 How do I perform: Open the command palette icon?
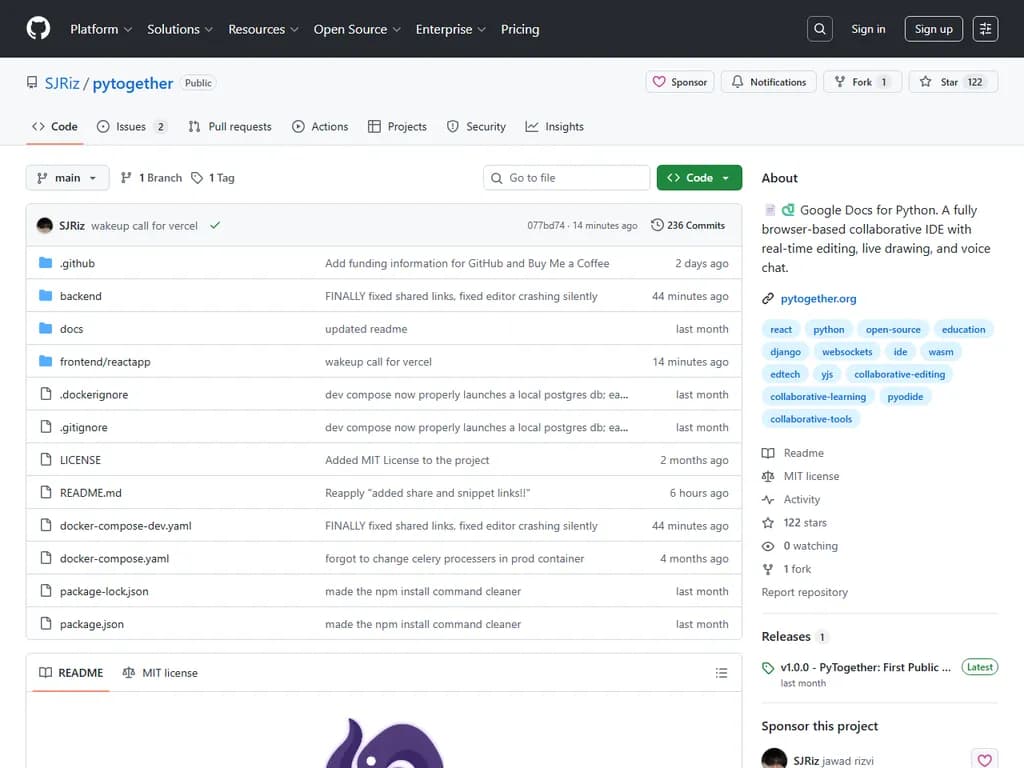[985, 28]
